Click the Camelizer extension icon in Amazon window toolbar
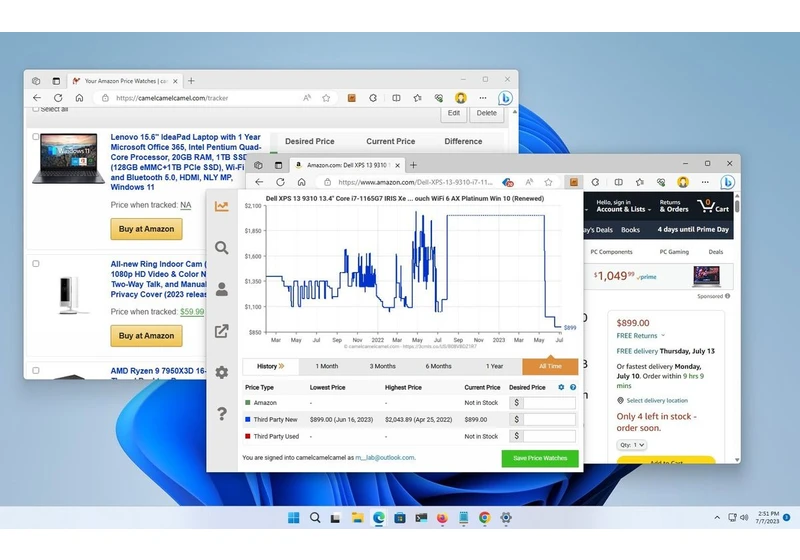Image resolution: width=800 pixels, height=560 pixels. pyautogui.click(x=573, y=182)
